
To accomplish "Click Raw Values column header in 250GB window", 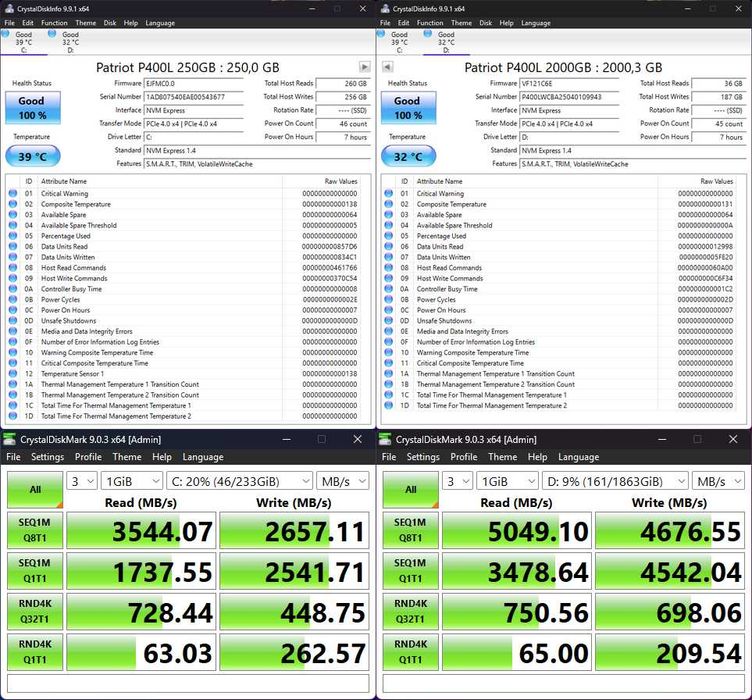I will 341,181.
